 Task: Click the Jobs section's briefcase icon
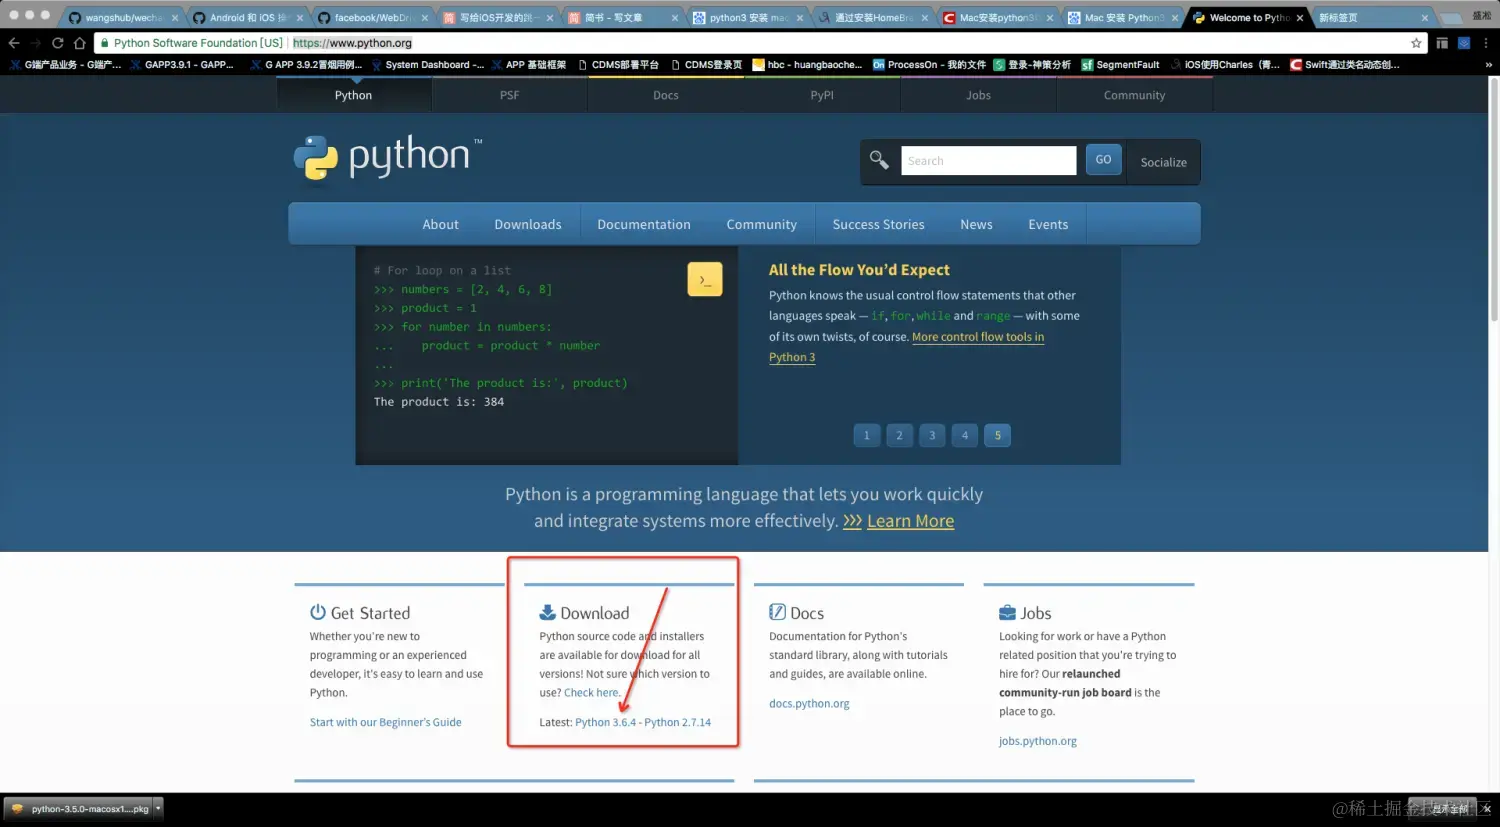point(1006,611)
